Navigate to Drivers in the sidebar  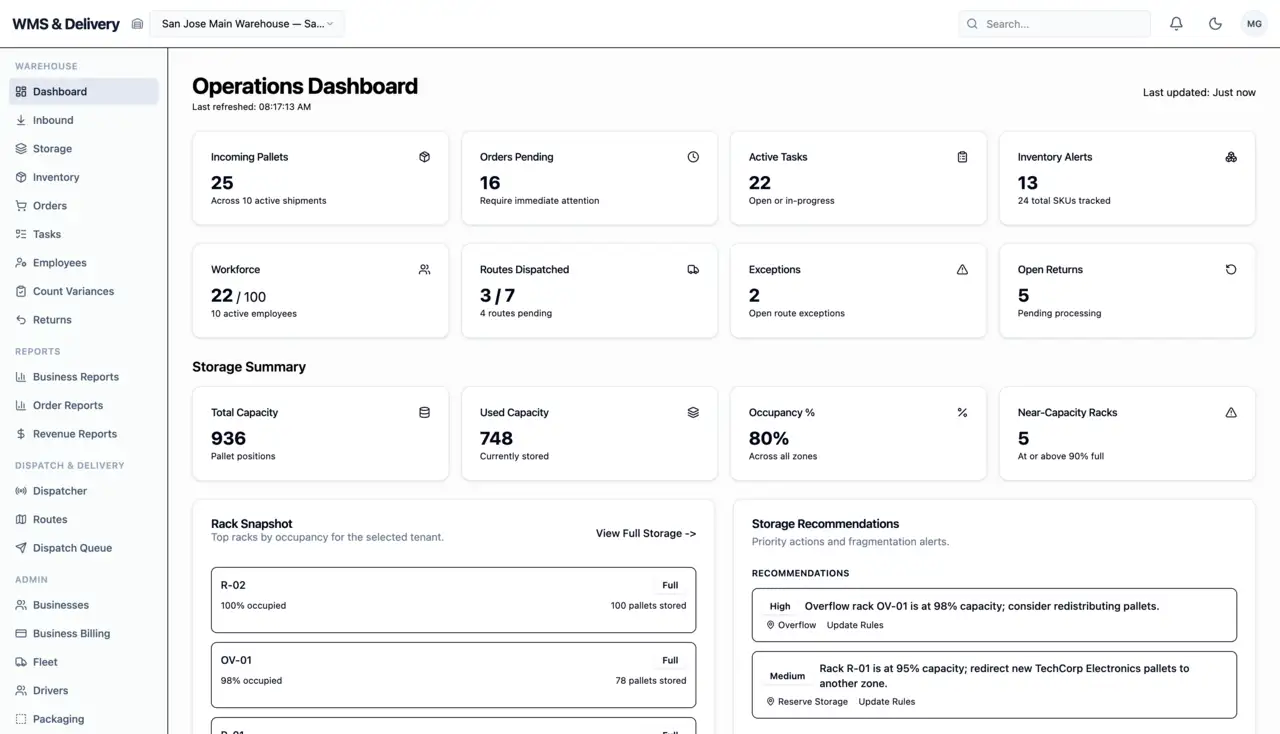pos(84,690)
